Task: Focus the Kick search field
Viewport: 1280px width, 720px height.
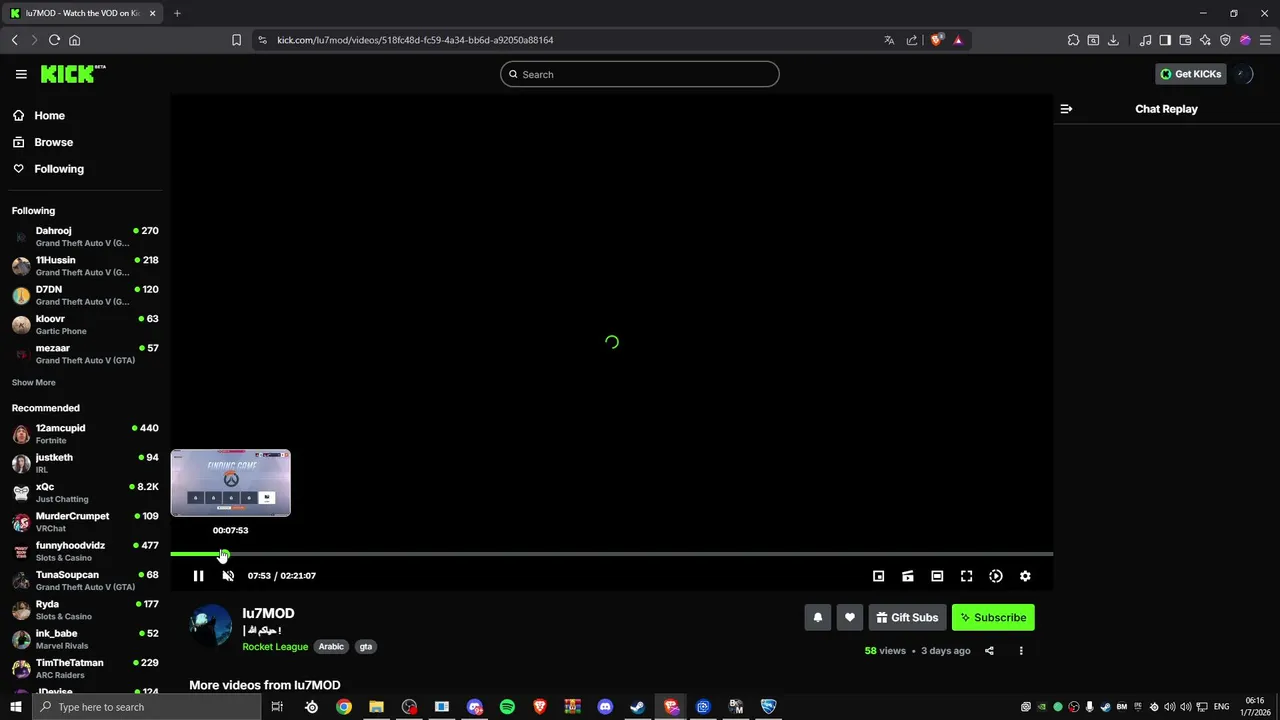Action: (640, 74)
